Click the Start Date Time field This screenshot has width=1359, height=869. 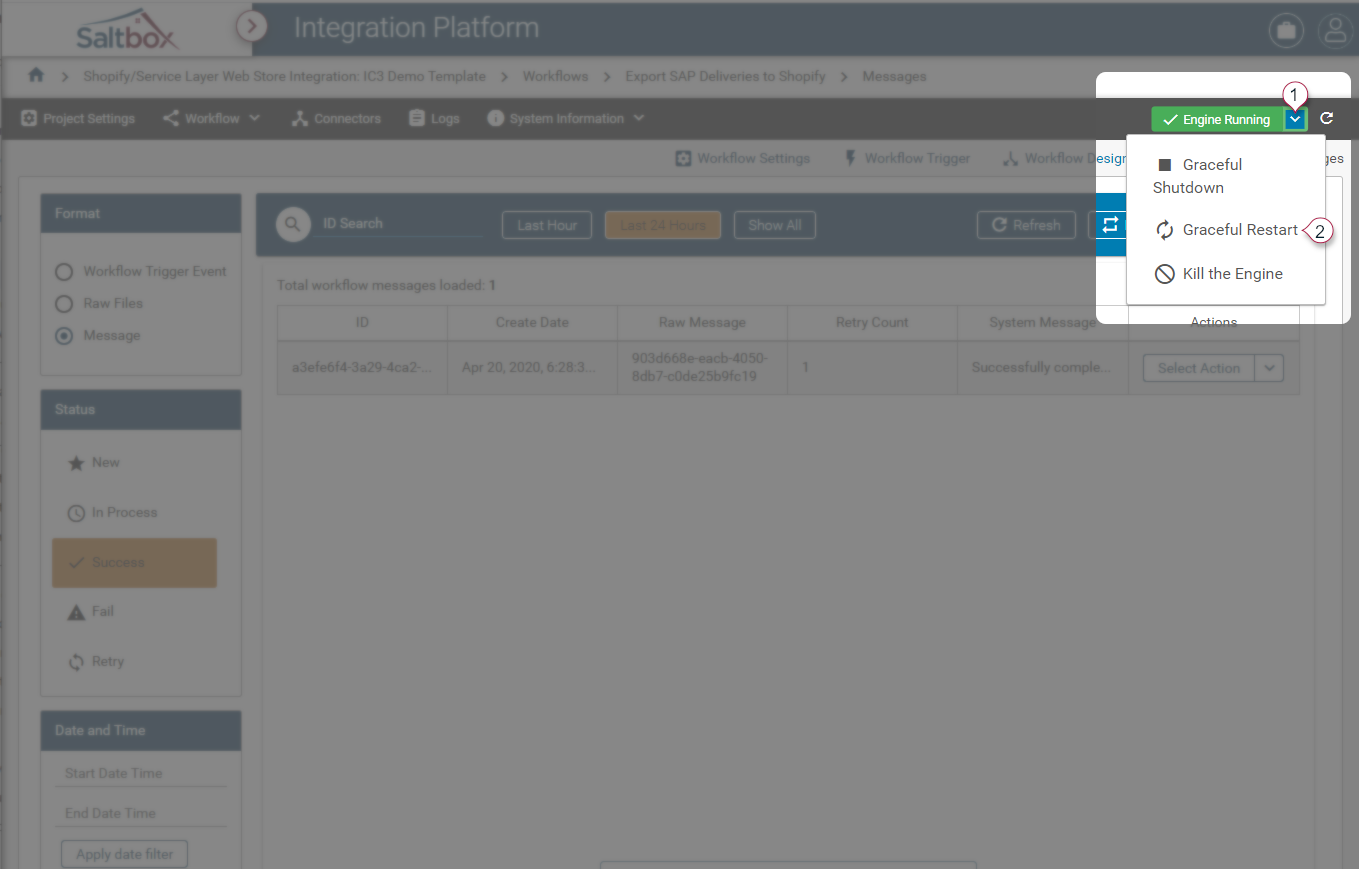(x=140, y=773)
